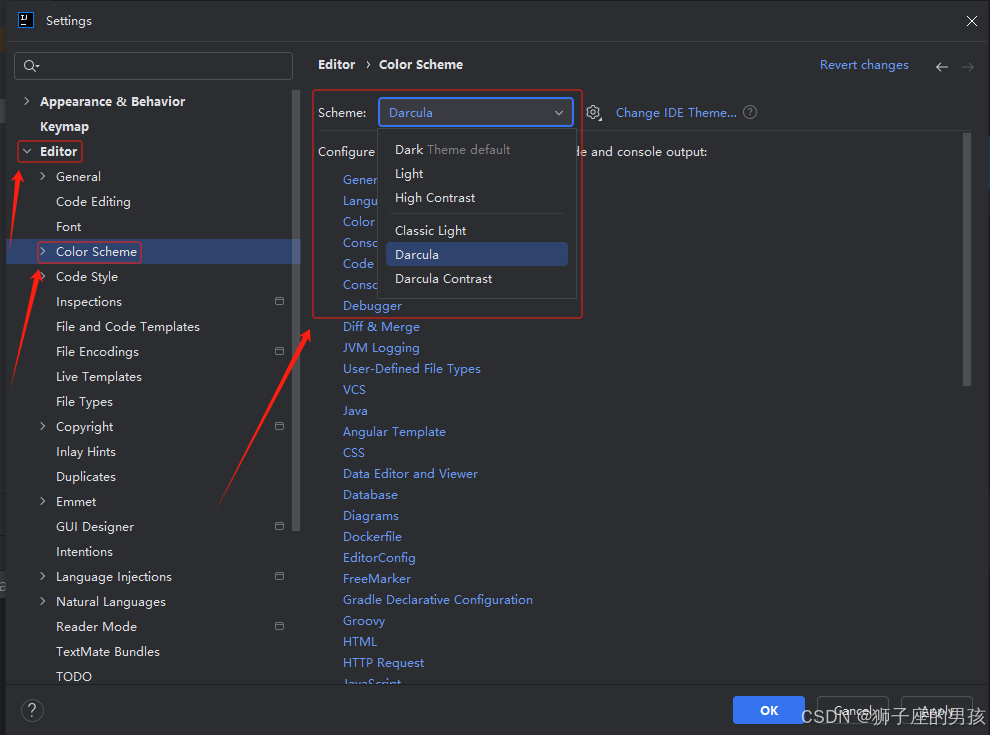Open the Scheme dropdown showing Darcula
This screenshot has height=735, width=990.
475,112
